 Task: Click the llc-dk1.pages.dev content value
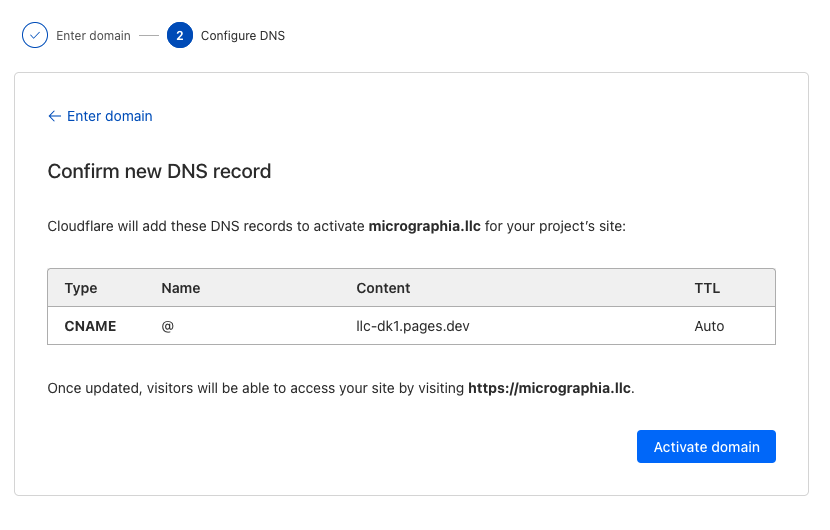(413, 326)
